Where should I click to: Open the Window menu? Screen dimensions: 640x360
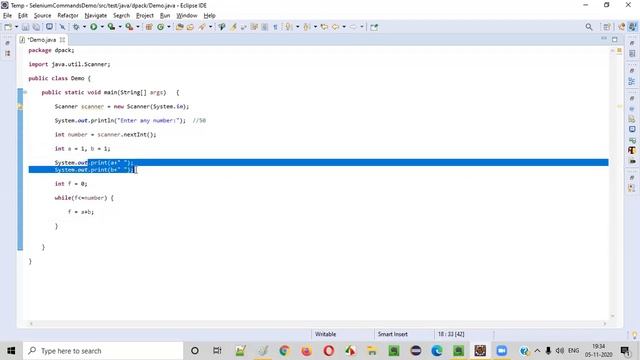(x=187, y=16)
